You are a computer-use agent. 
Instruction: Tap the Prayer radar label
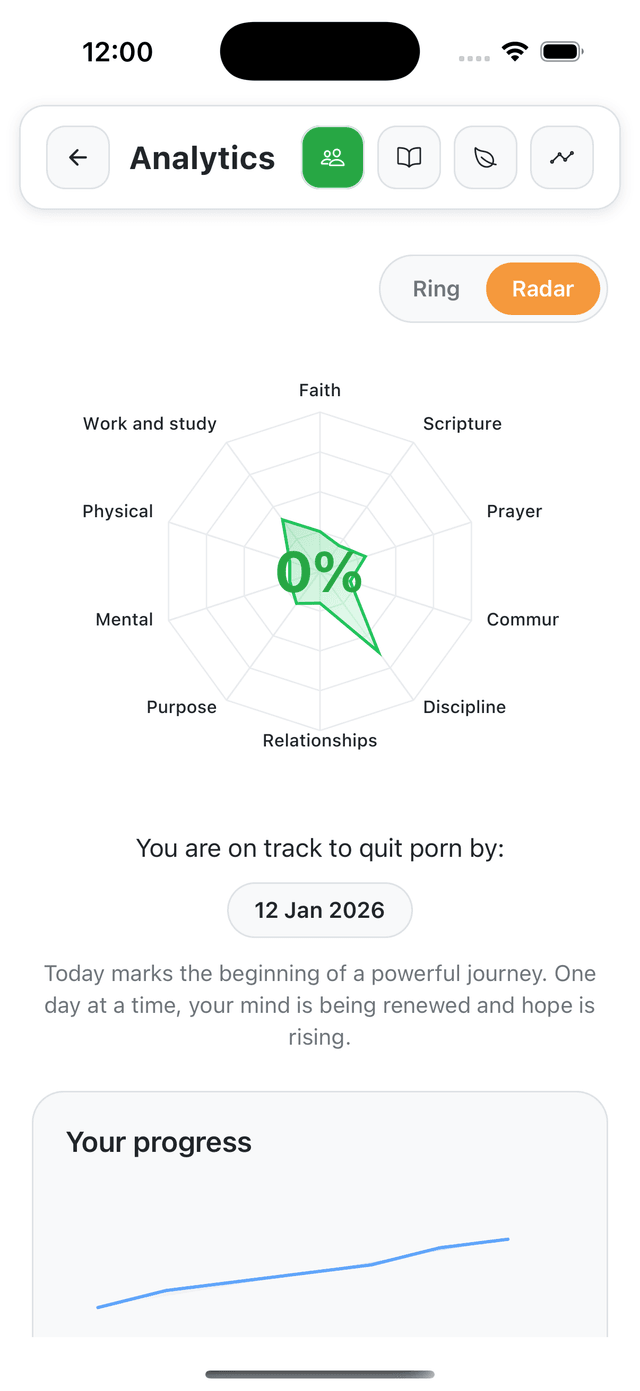(514, 511)
